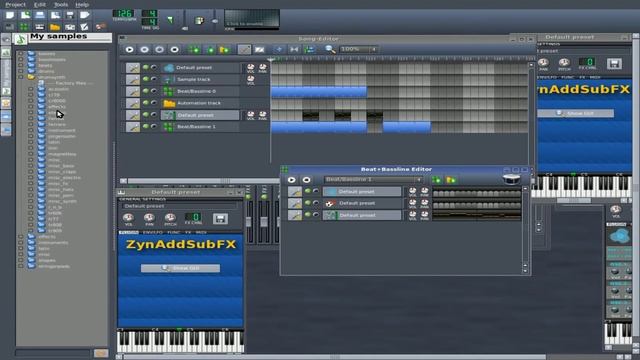The width and height of the screenshot is (640, 360).
Task: Select the Automation track name button
Action: click(x=201, y=103)
